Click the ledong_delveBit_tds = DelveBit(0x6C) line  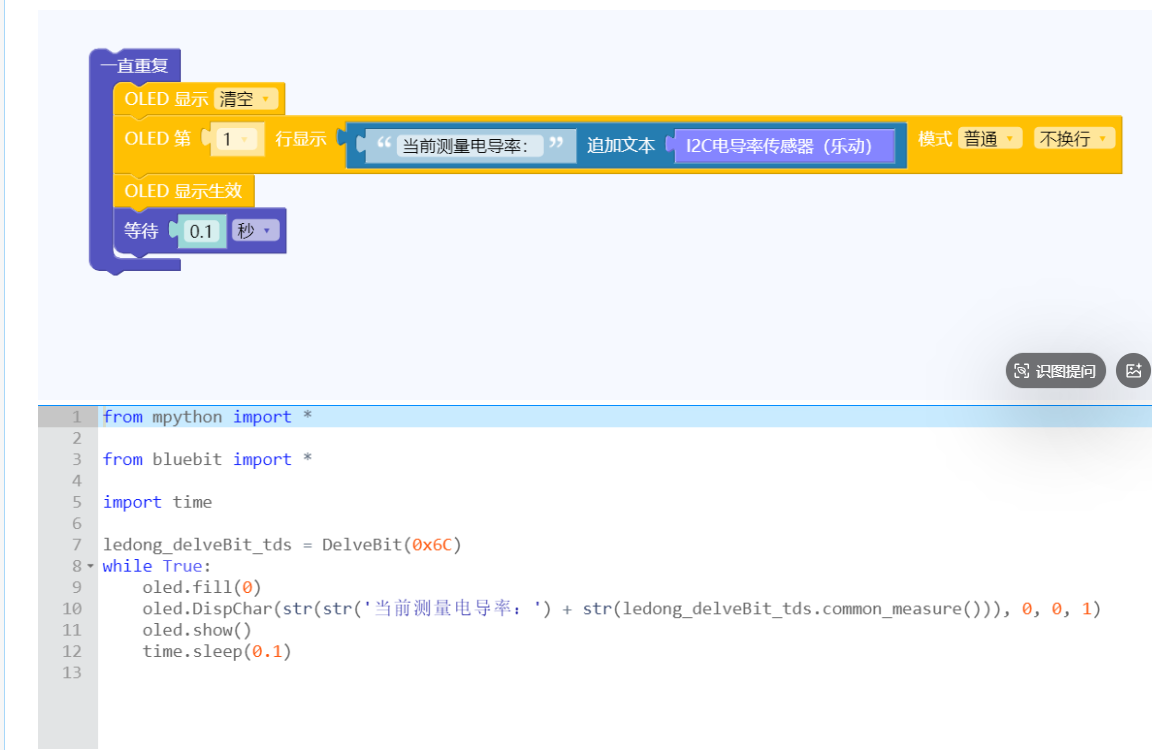[281, 544]
